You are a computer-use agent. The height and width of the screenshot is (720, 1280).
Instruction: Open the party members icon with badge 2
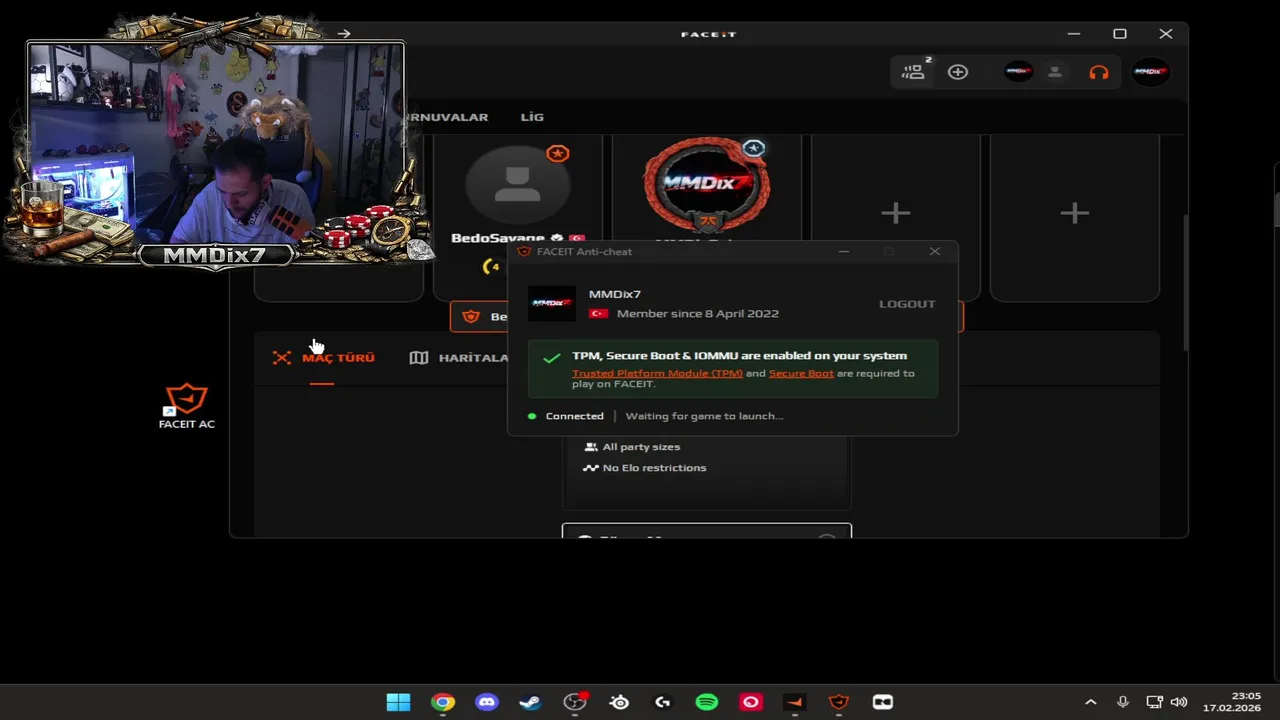pyautogui.click(x=914, y=71)
